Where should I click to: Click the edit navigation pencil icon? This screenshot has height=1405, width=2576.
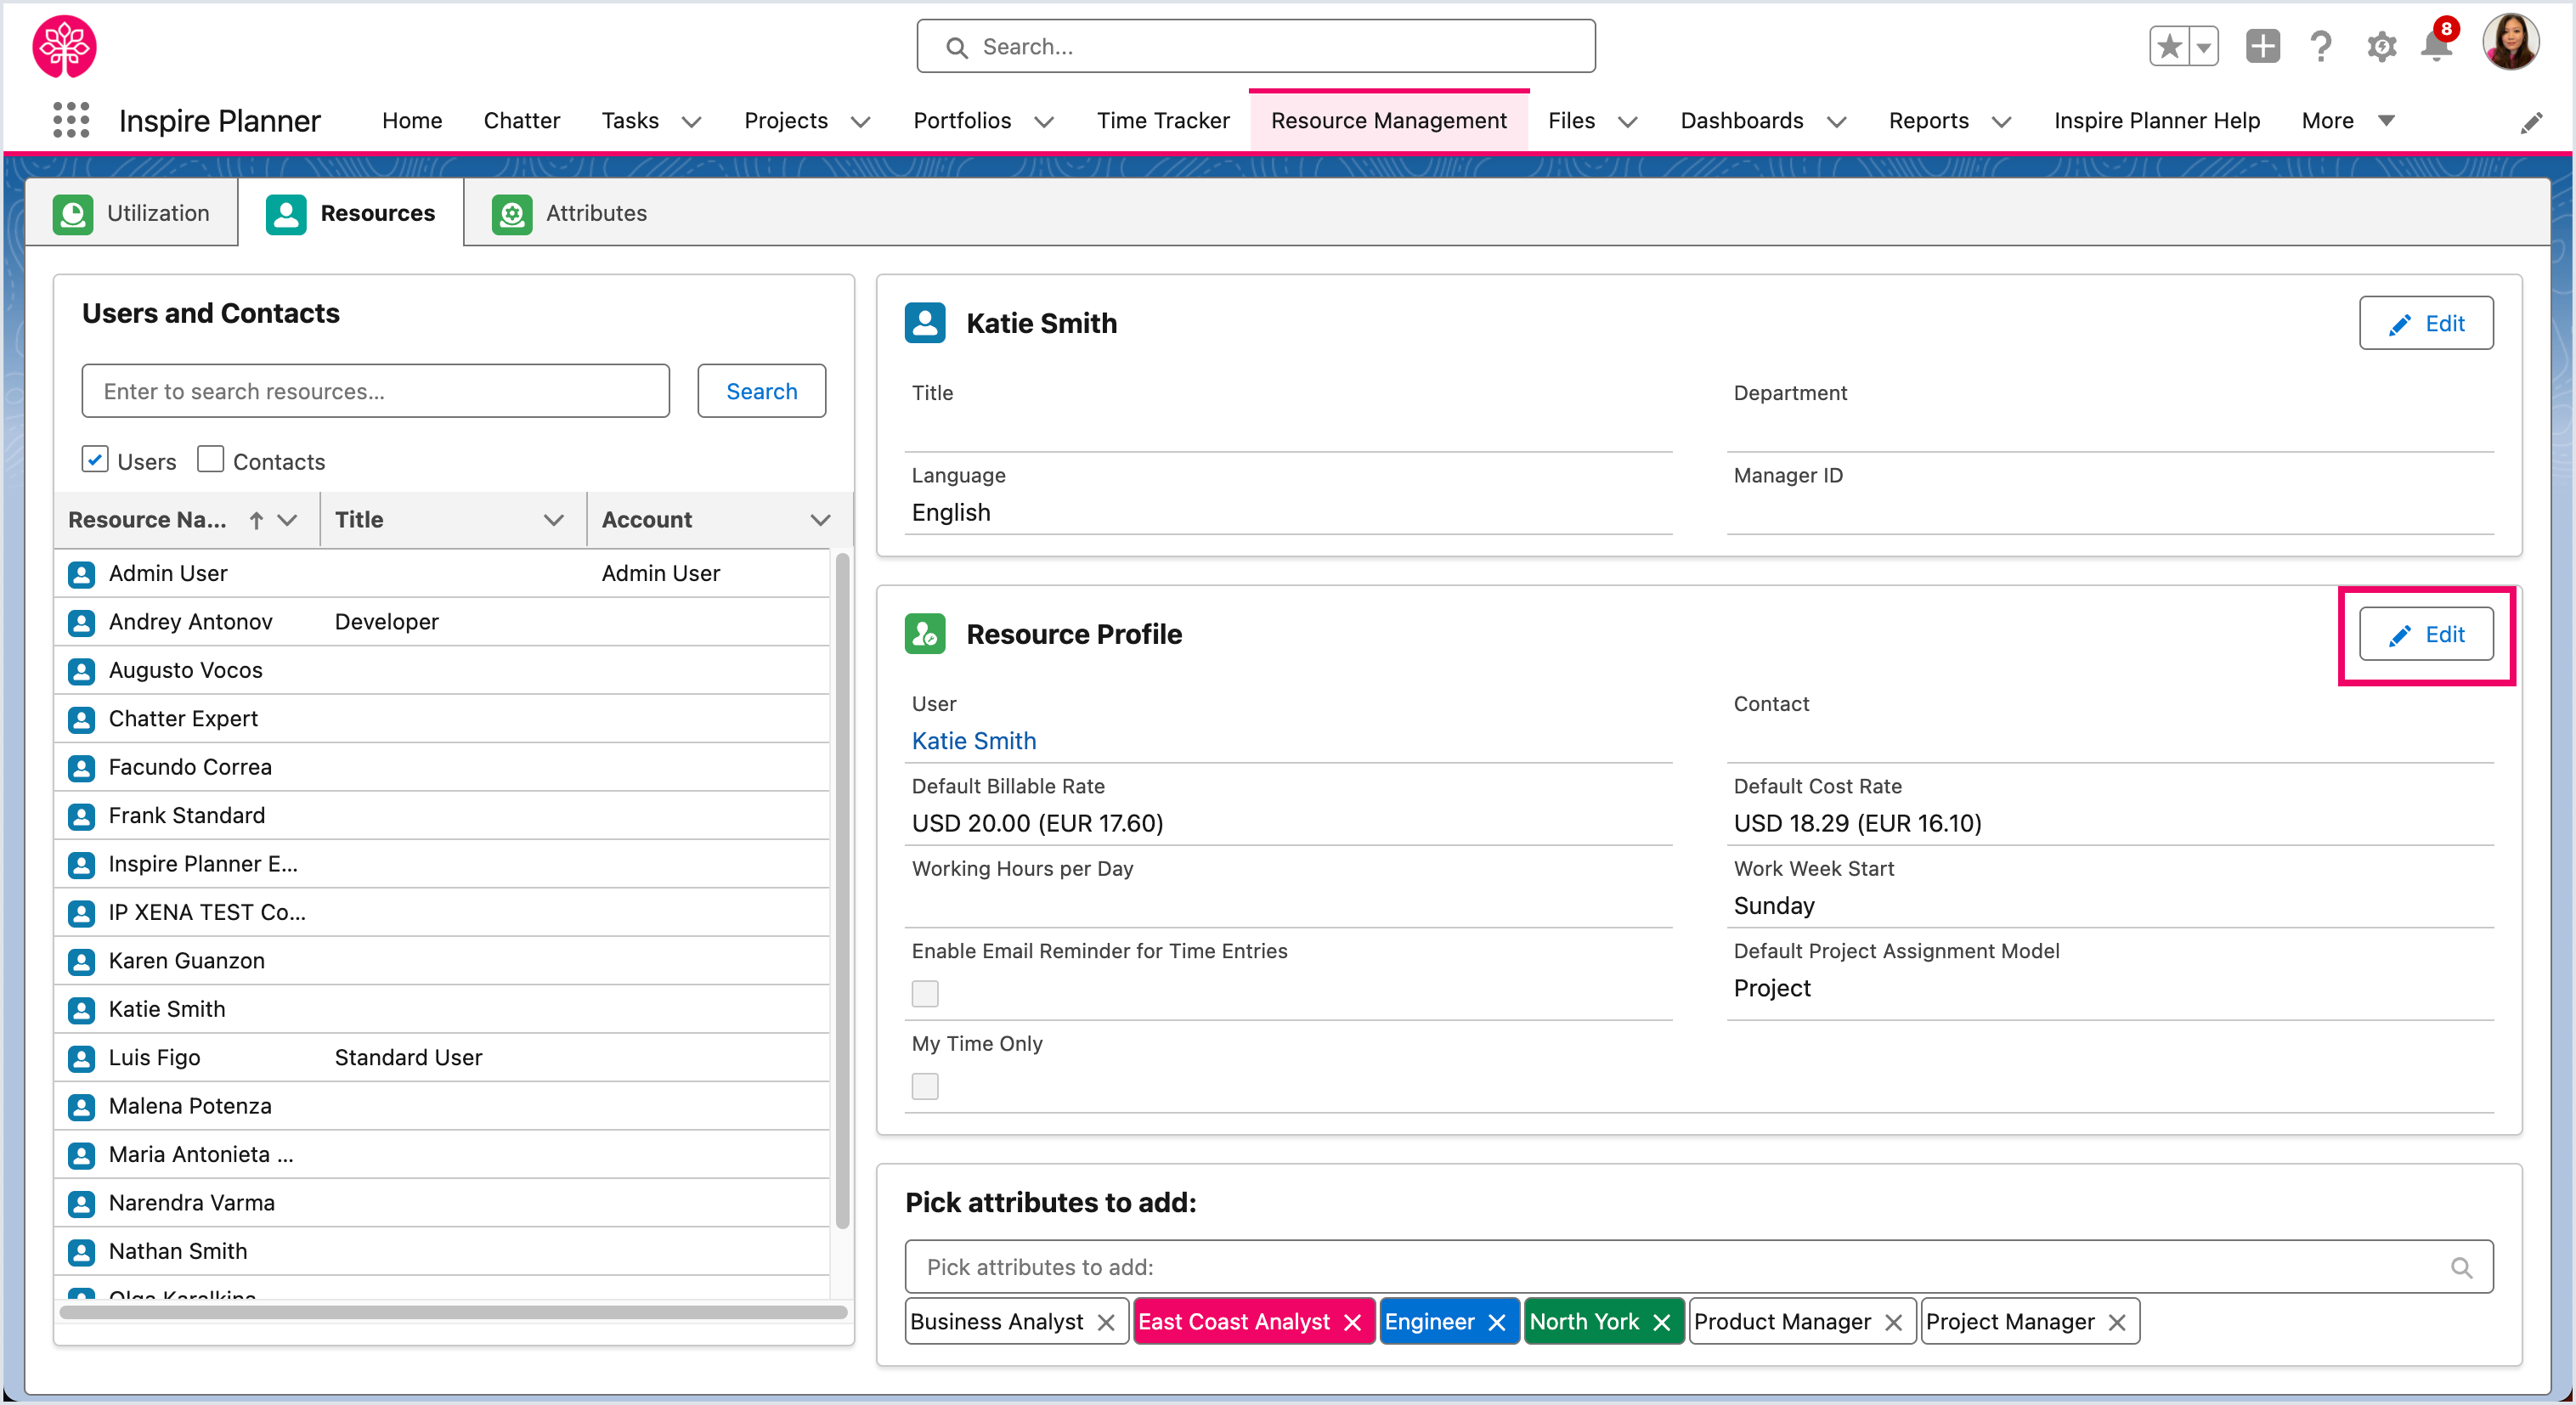click(x=2531, y=123)
